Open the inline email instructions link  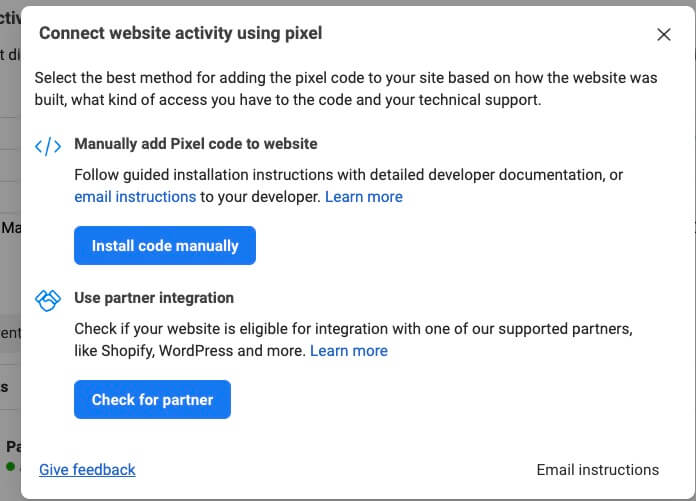(135, 197)
